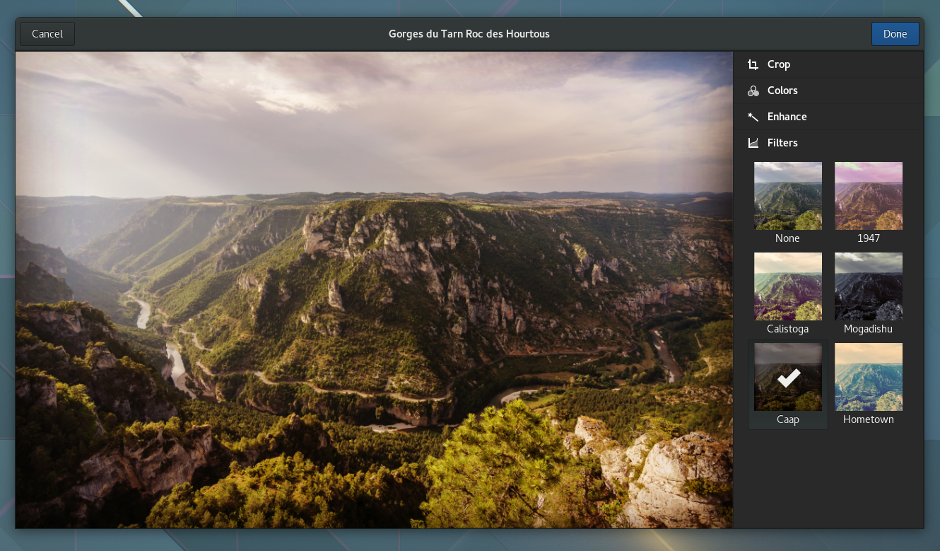Click the 1947 label text
Image resolution: width=940 pixels, height=551 pixels.
[x=868, y=239]
